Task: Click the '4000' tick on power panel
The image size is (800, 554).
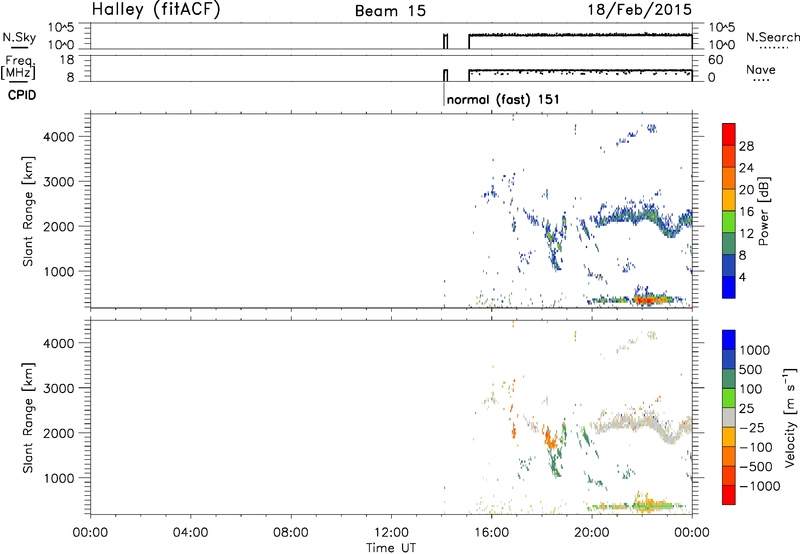Action: pyautogui.click(x=58, y=137)
